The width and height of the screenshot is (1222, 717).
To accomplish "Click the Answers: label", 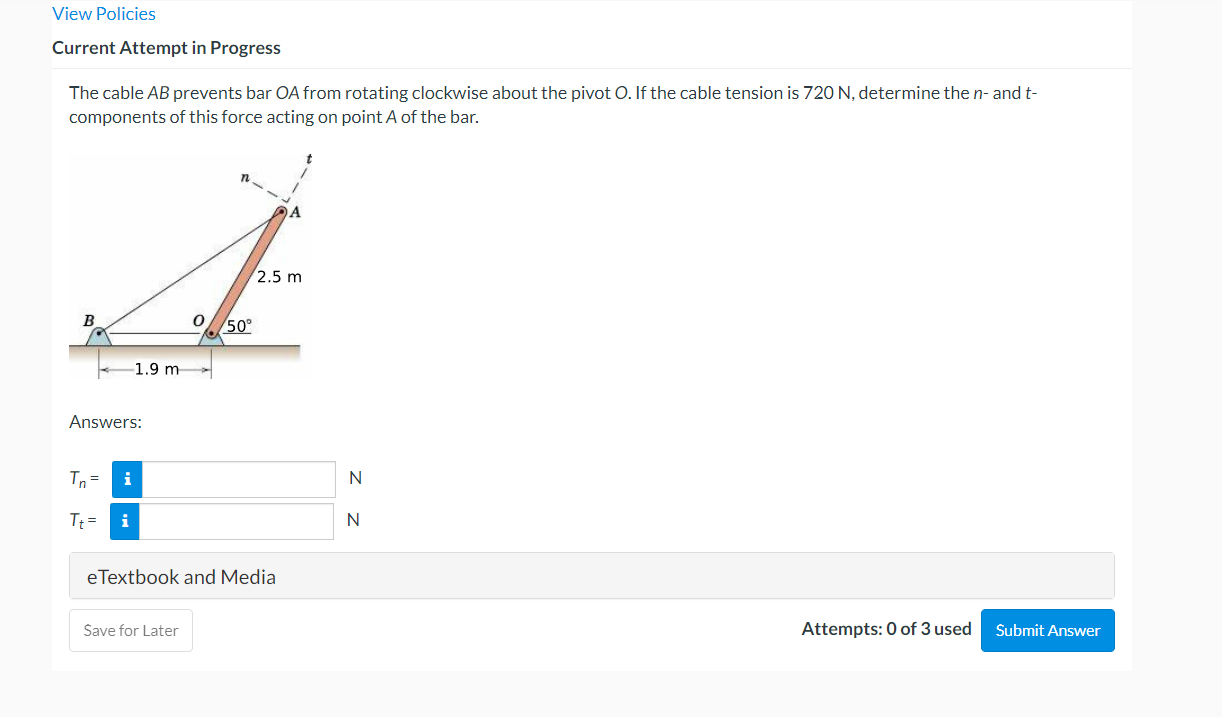I will point(105,422).
